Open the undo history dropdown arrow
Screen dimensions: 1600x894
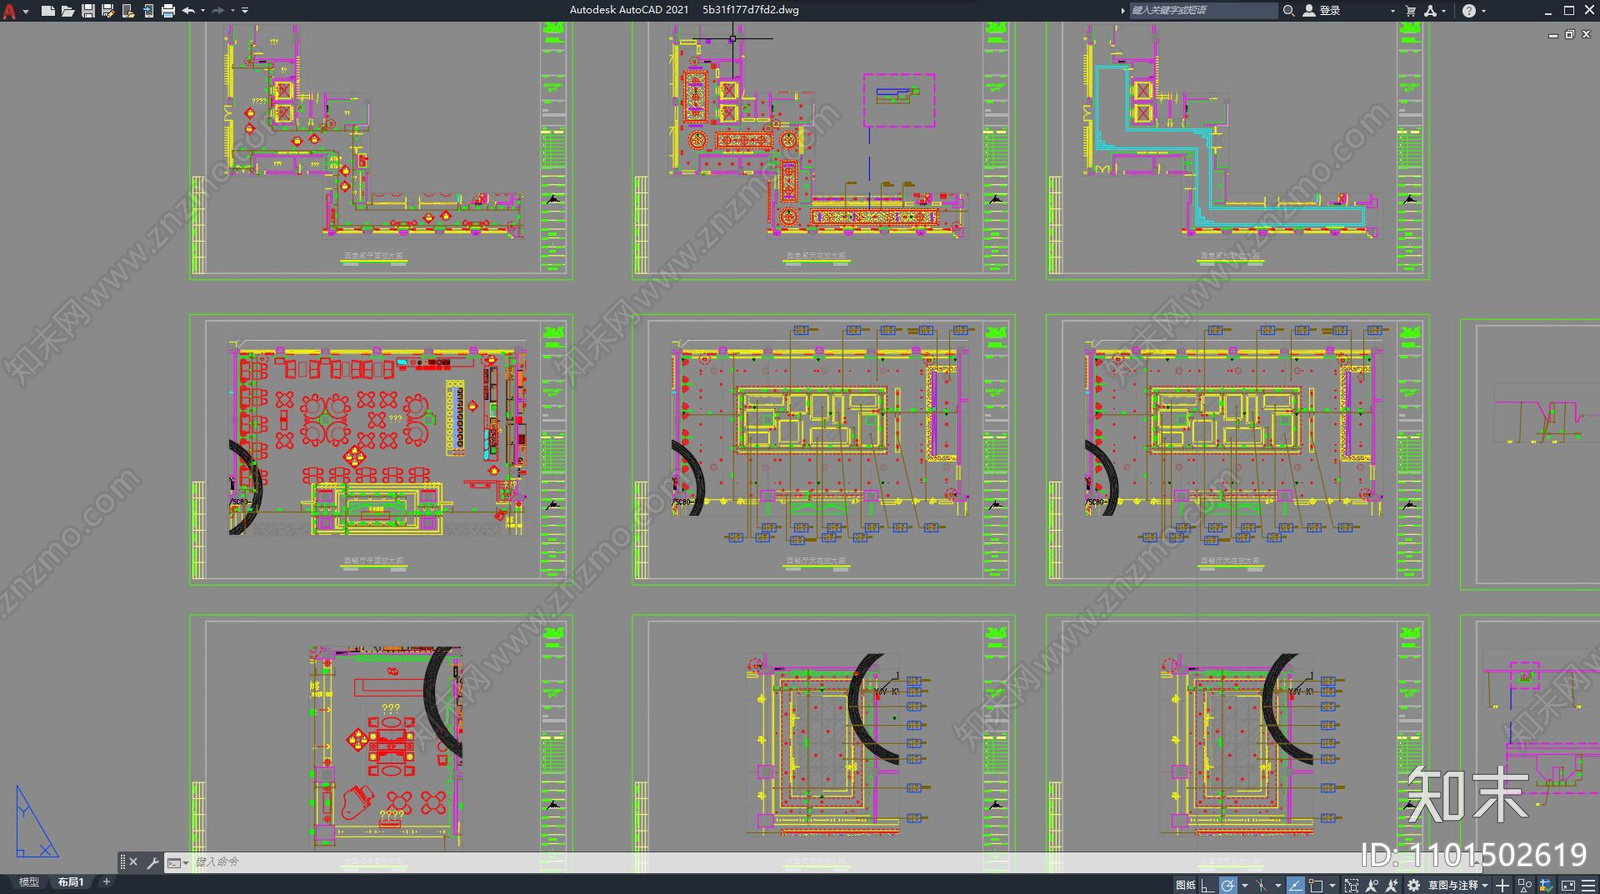(x=203, y=10)
